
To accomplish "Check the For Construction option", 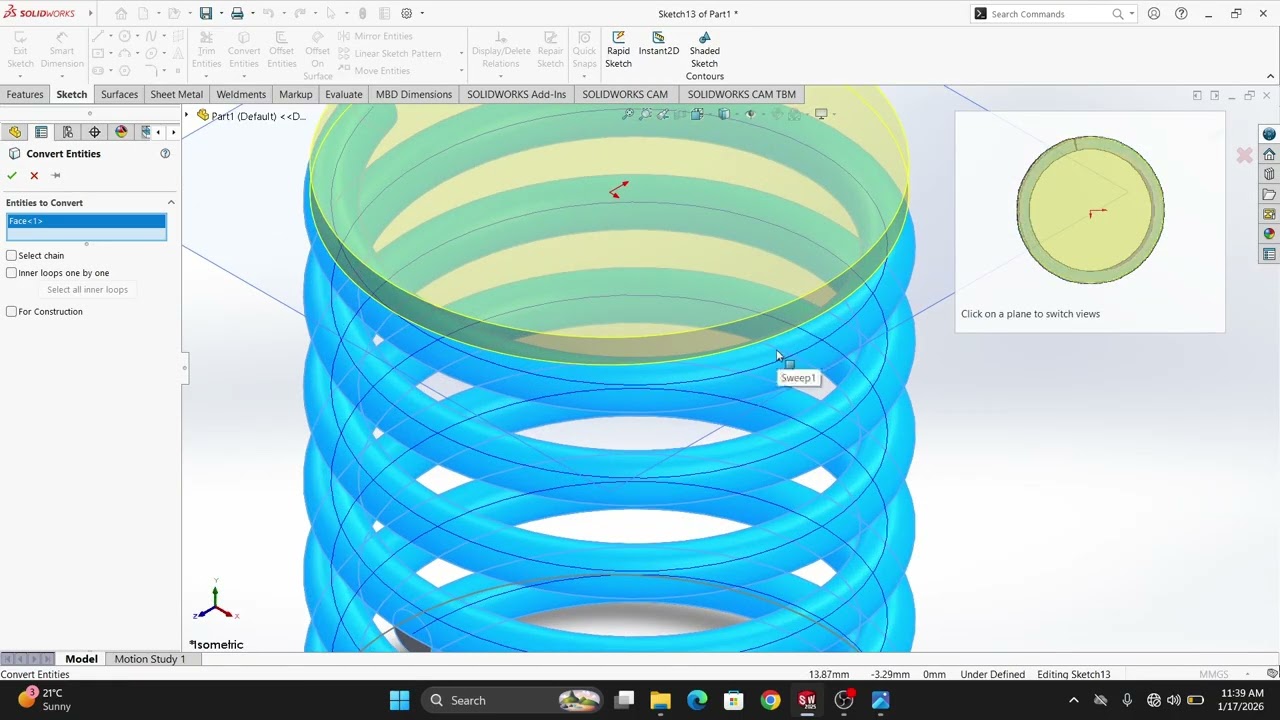I will point(12,311).
